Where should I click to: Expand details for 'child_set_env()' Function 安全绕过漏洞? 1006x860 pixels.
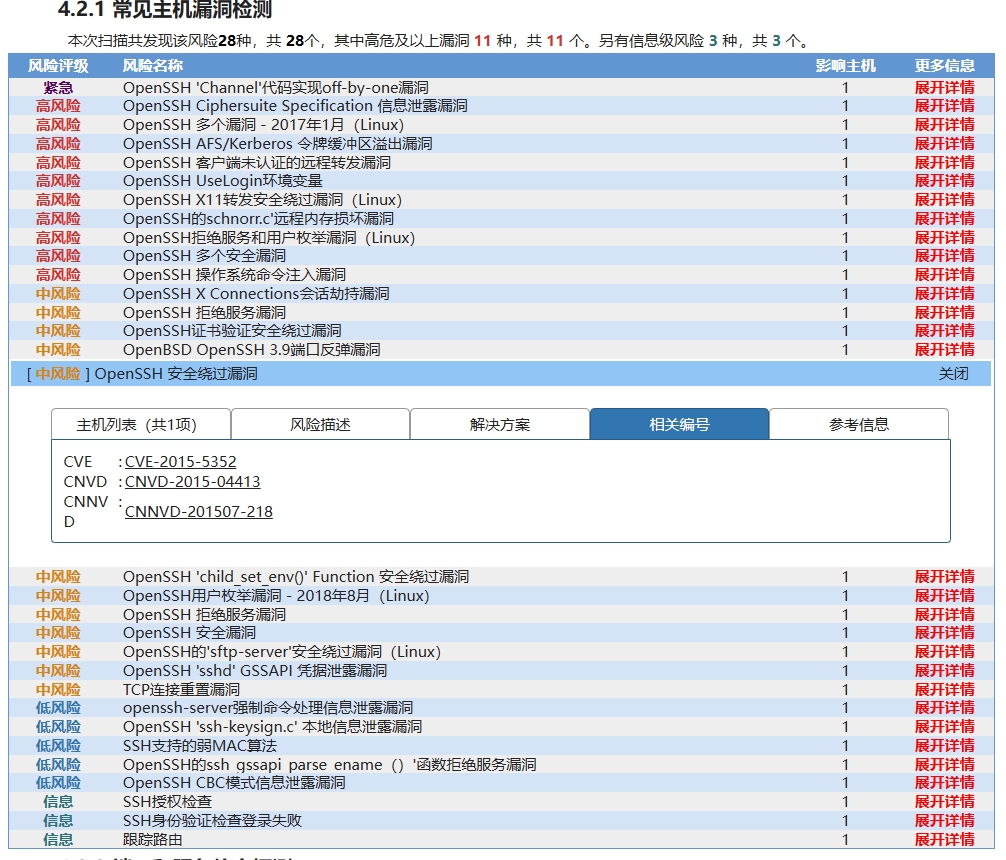[x=944, y=576]
